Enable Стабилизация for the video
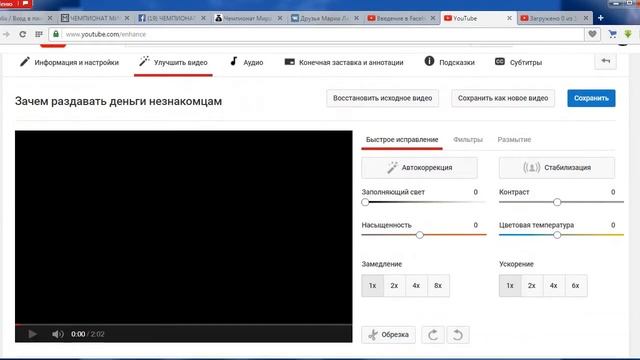The width and height of the screenshot is (640, 360). 557,168
